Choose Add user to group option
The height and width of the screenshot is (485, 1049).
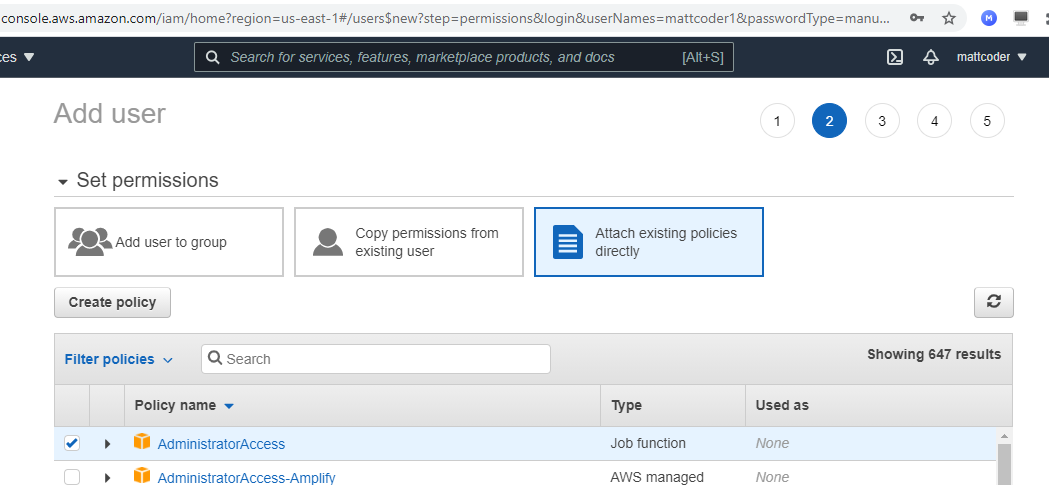169,241
